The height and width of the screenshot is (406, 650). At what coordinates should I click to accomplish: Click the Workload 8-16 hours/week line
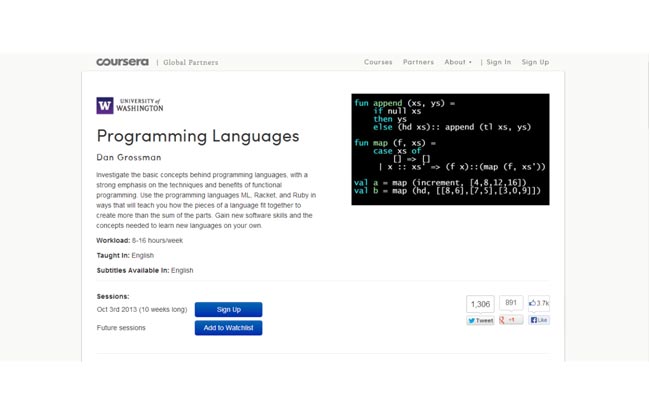139,241
